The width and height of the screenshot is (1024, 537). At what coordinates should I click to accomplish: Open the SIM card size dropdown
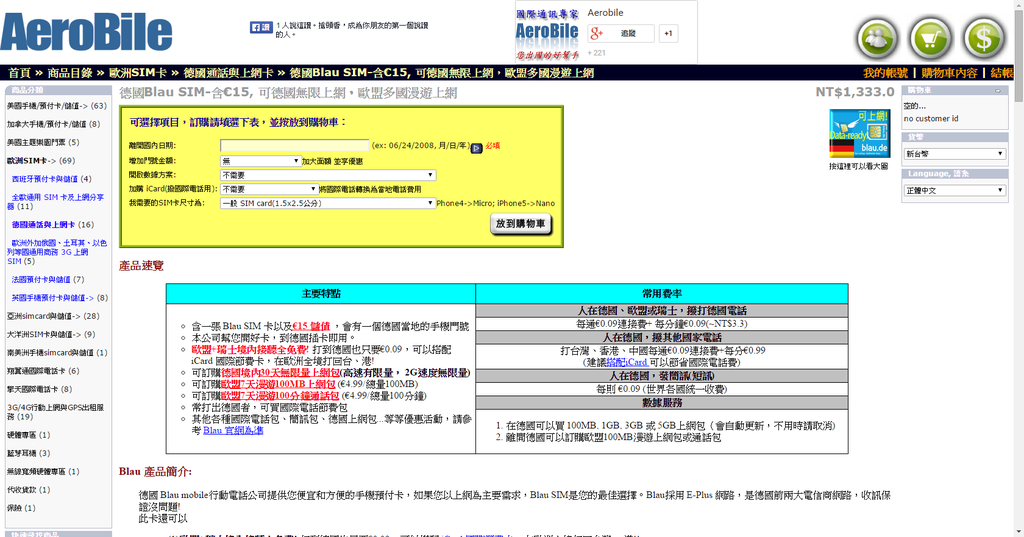coord(328,203)
